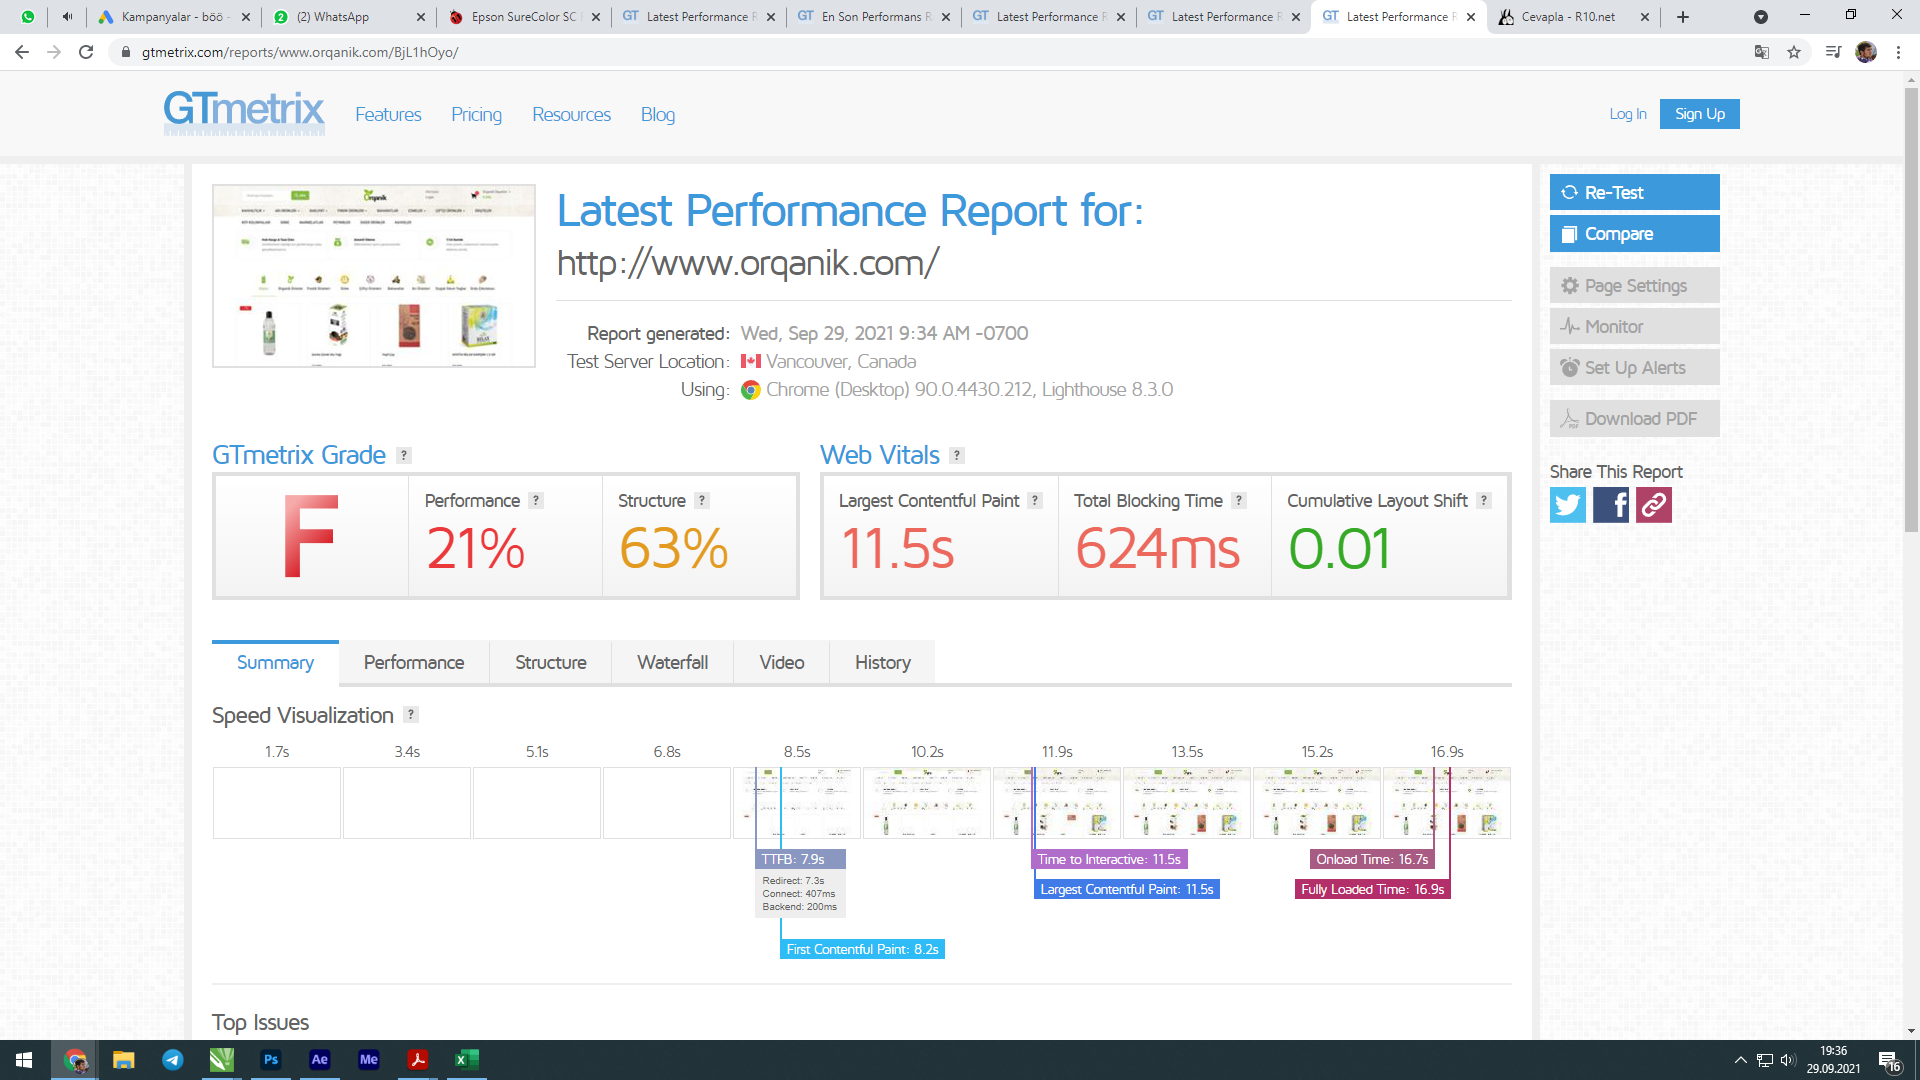
Task: Open Windows Start menu
Action: pos(24,1060)
